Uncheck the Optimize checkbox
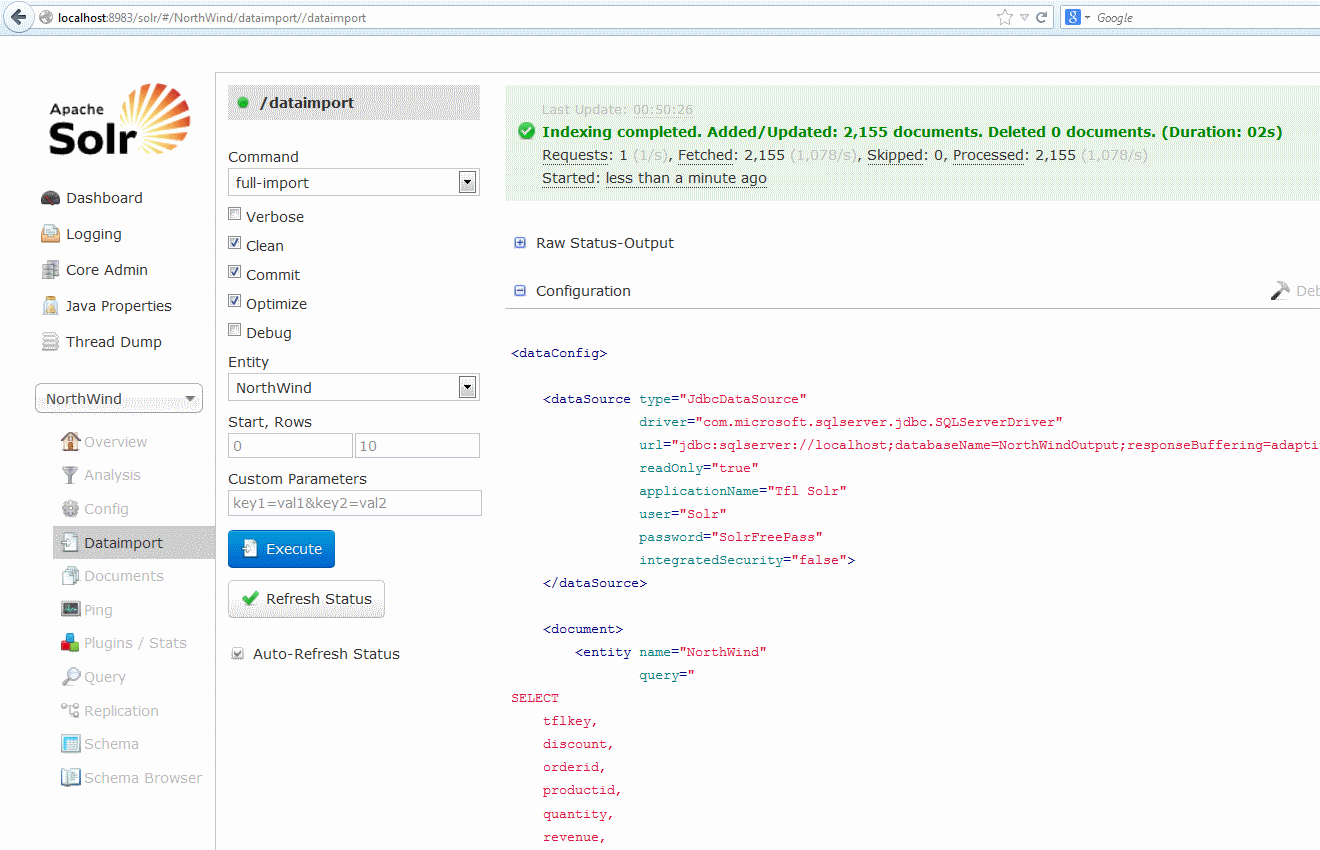 [235, 301]
